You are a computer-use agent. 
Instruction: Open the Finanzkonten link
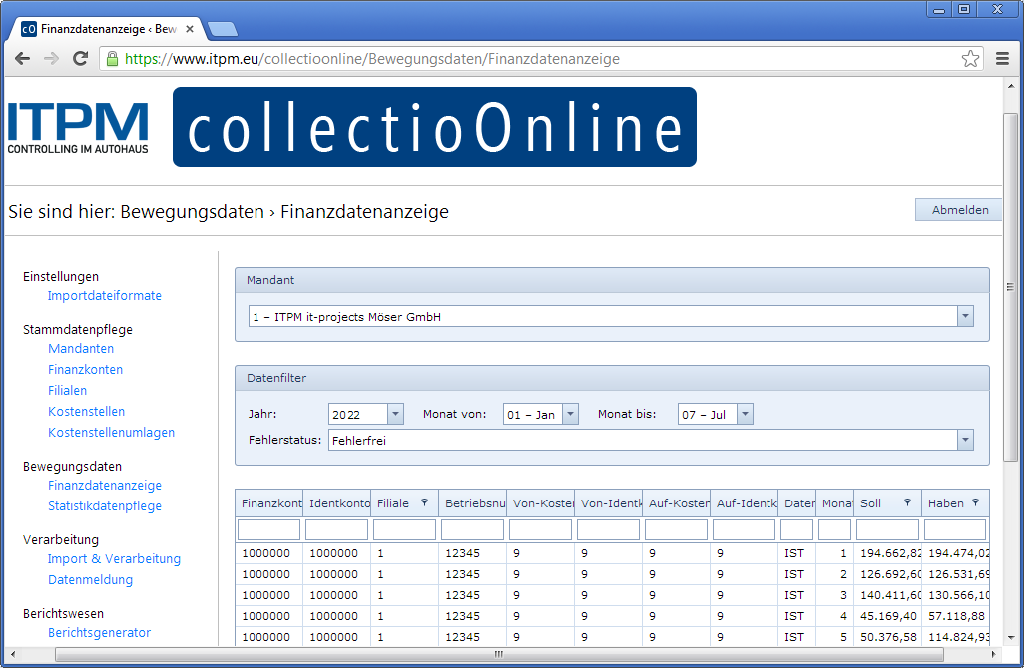click(86, 370)
